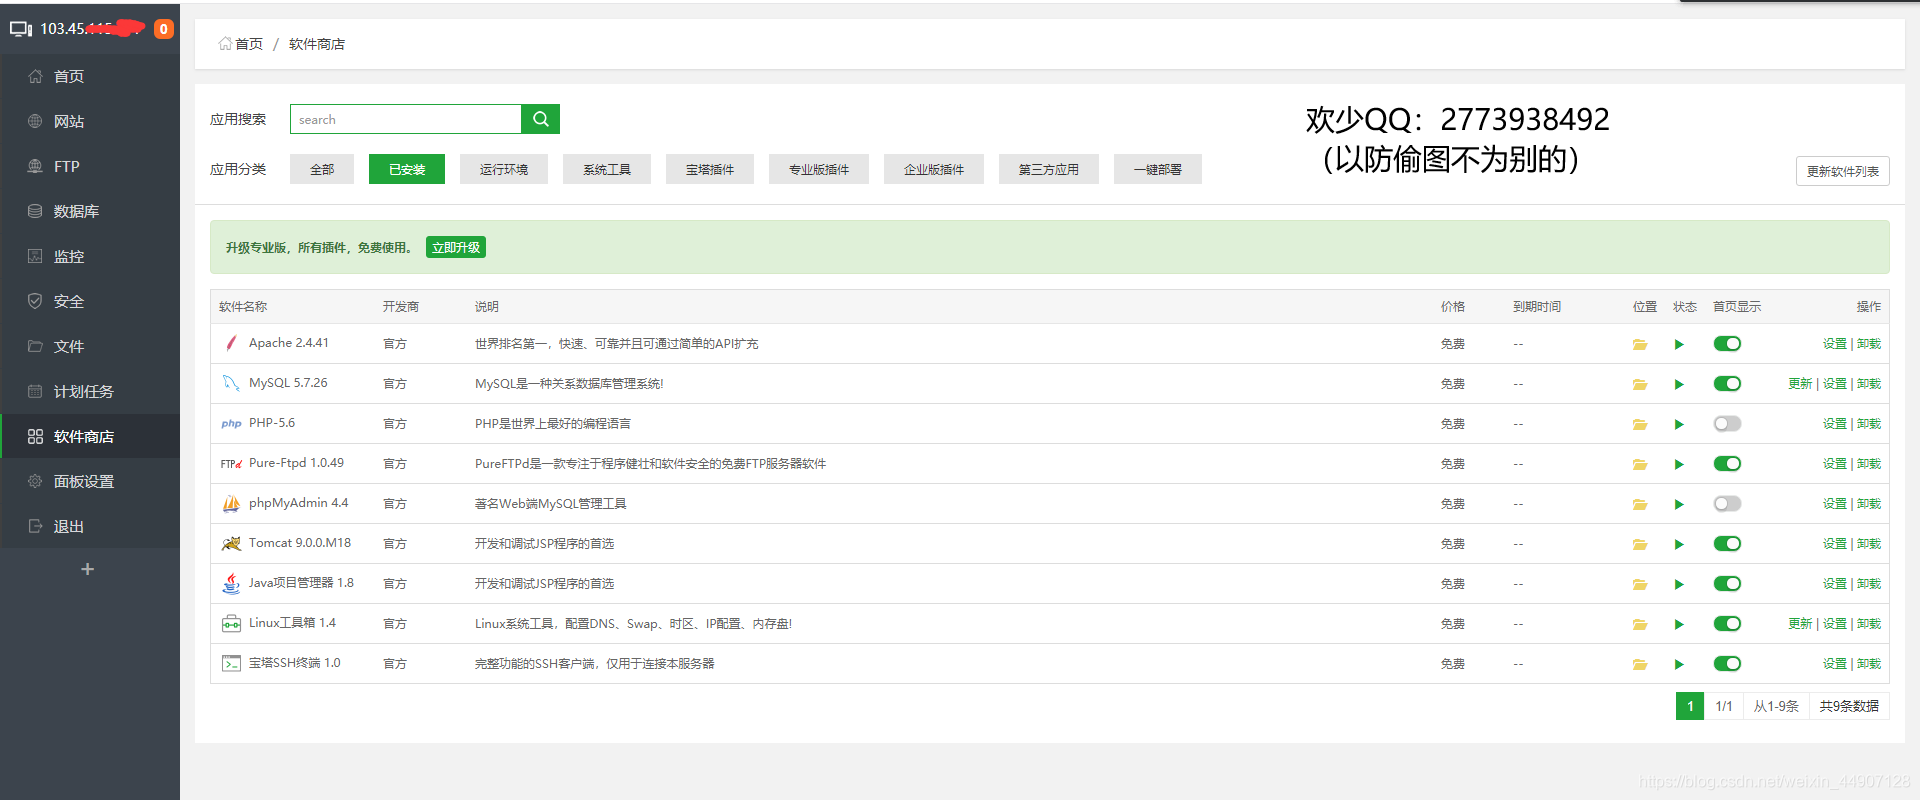The width and height of the screenshot is (1920, 800).
Task: Click the running status arrow for MySQL
Action: click(x=1679, y=384)
